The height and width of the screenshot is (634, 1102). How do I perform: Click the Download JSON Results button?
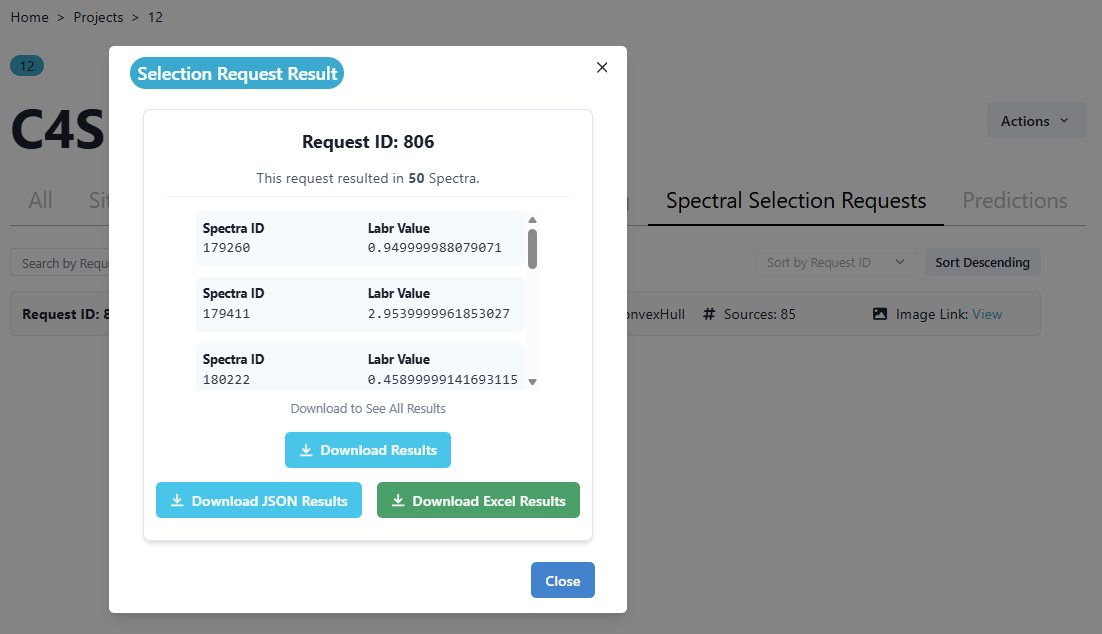point(259,501)
